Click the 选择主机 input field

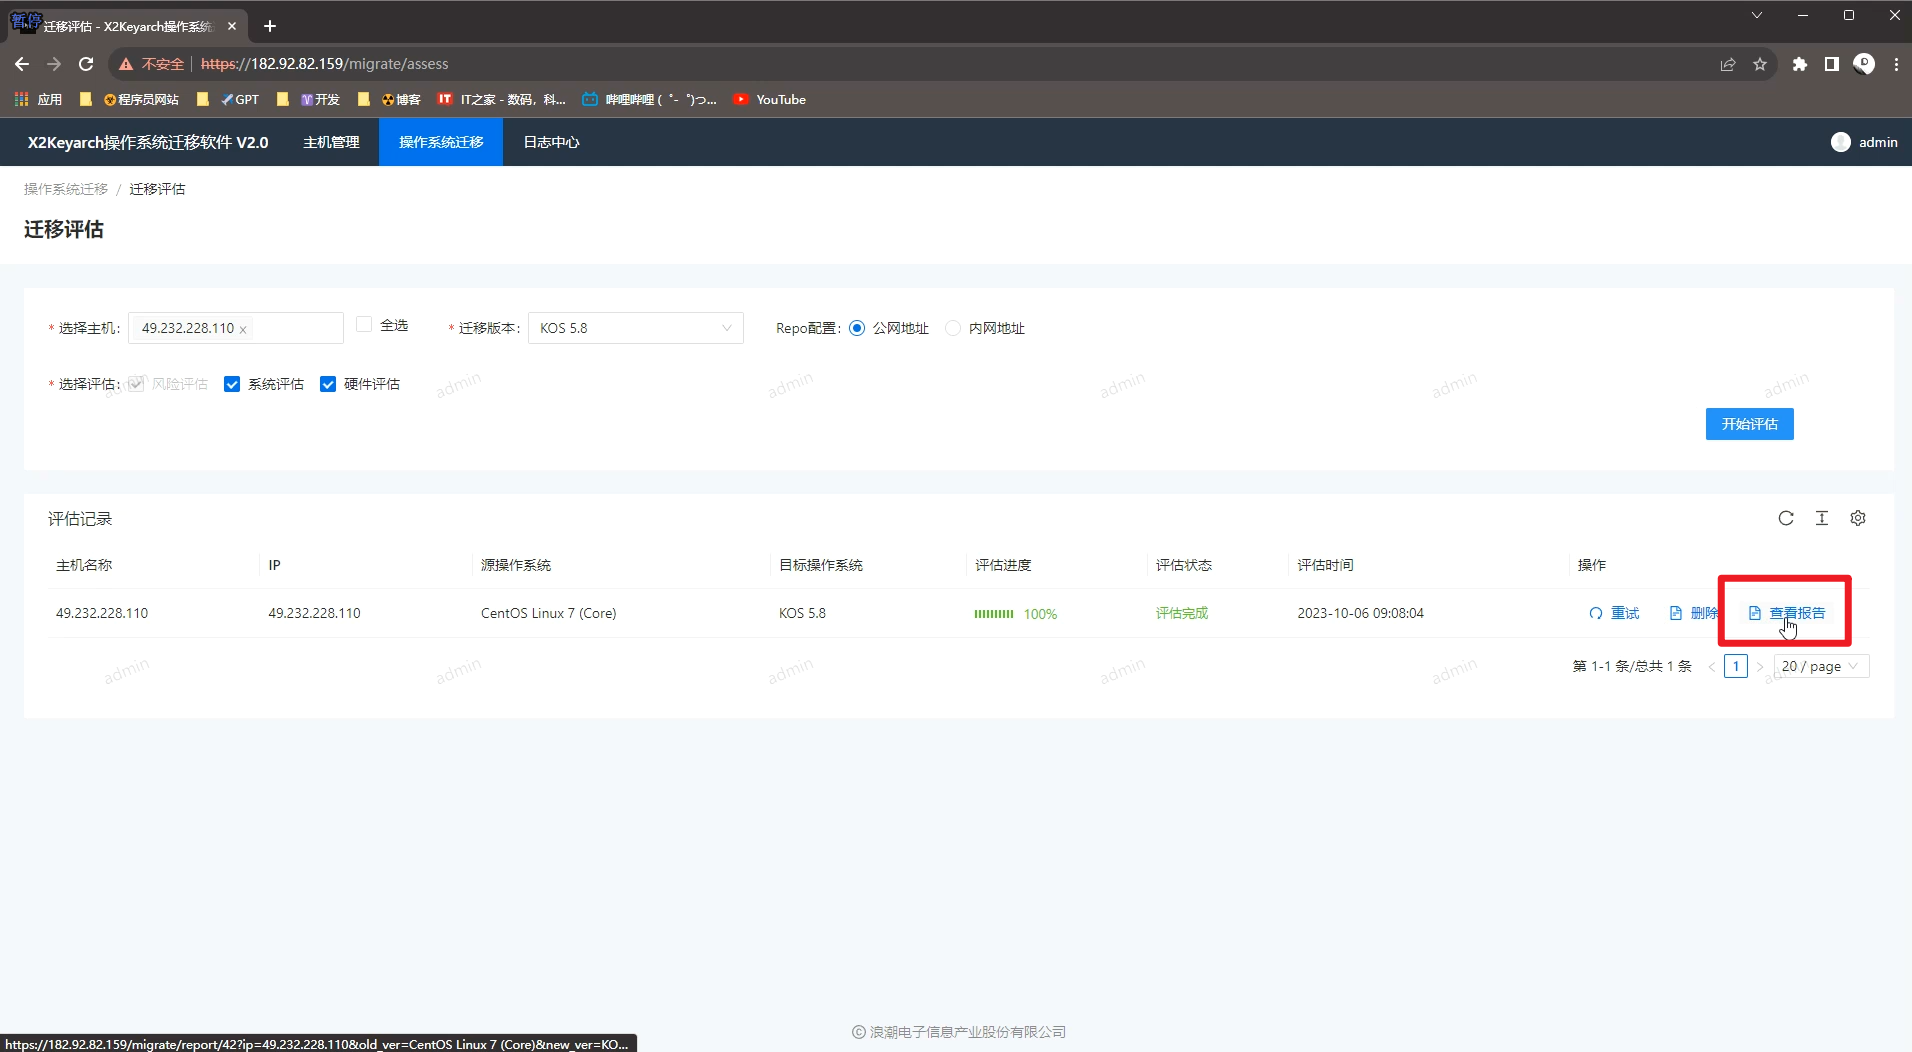236,328
